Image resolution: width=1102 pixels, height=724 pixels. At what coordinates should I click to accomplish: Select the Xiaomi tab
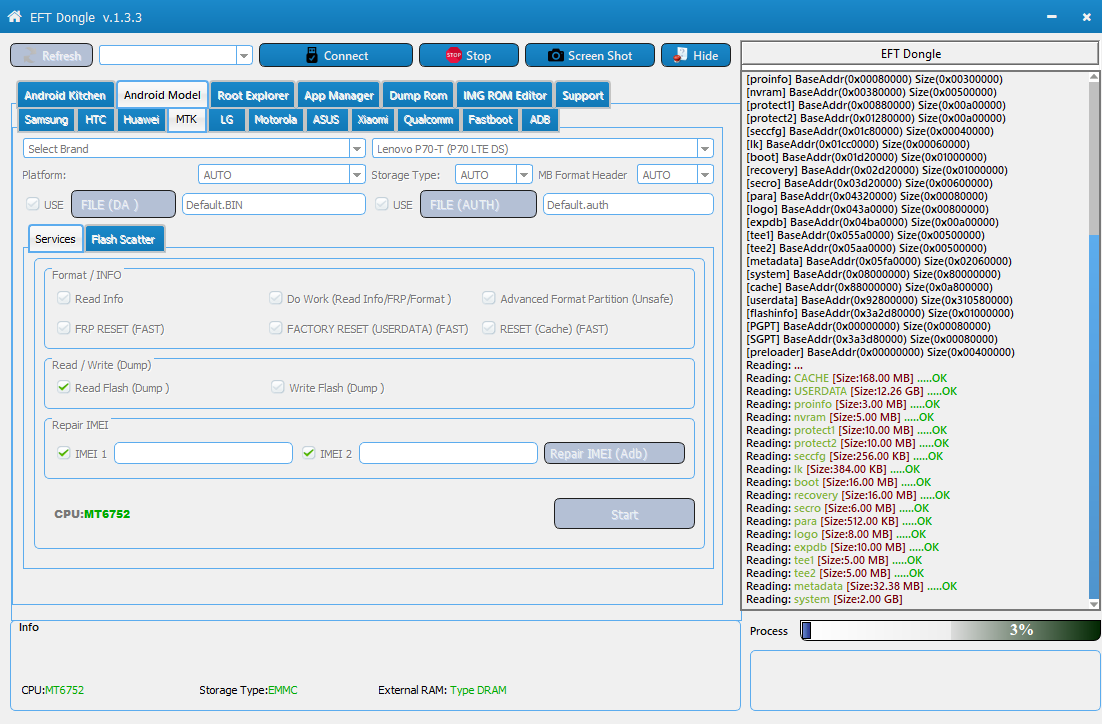pos(372,119)
